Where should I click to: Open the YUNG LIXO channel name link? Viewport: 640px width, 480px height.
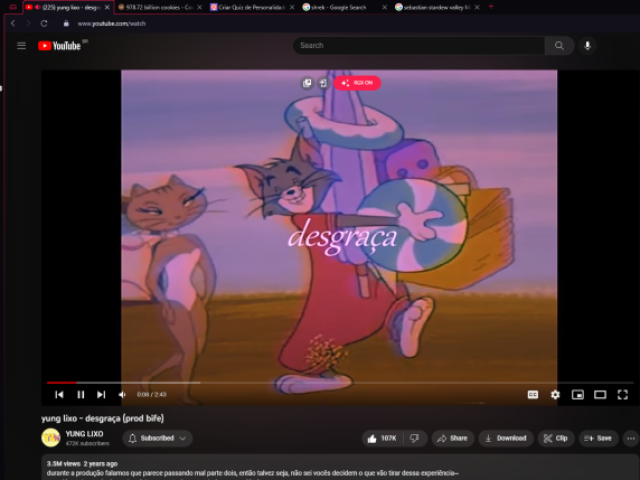84,434
